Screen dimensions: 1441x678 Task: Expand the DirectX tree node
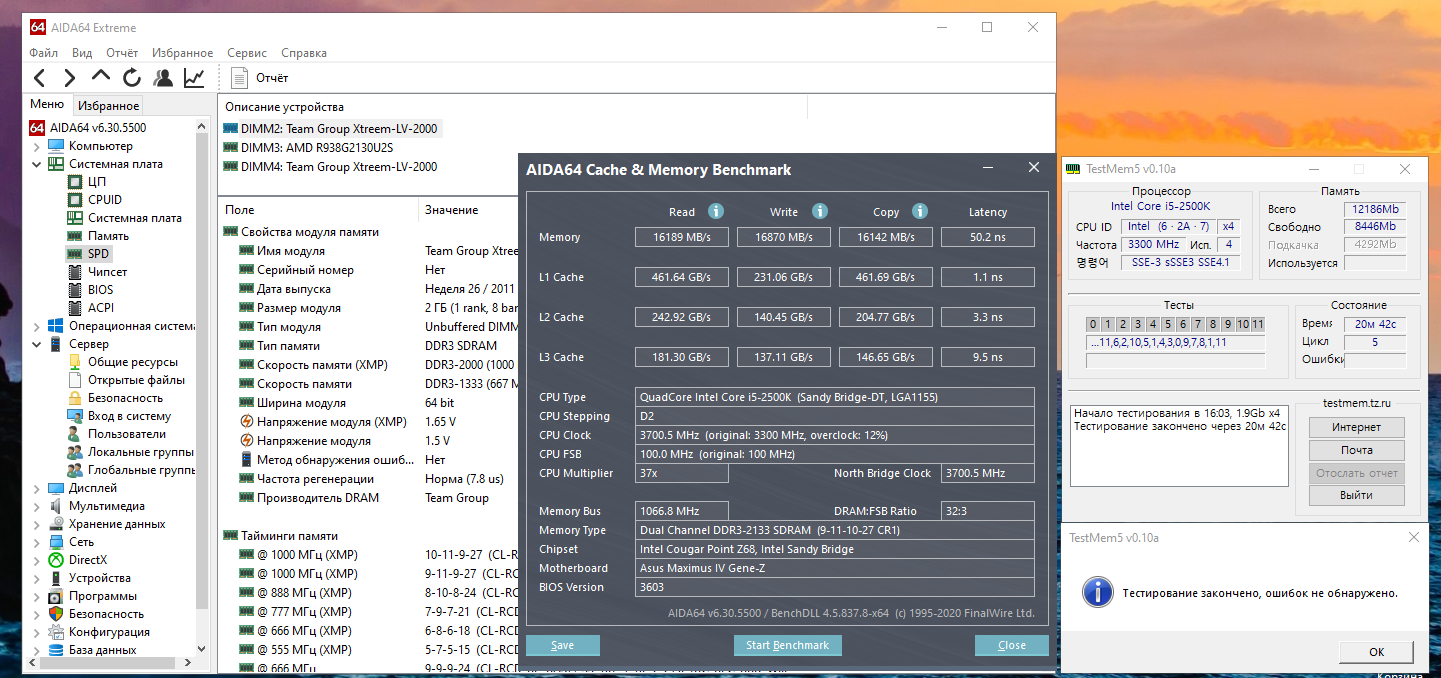click(x=37, y=560)
